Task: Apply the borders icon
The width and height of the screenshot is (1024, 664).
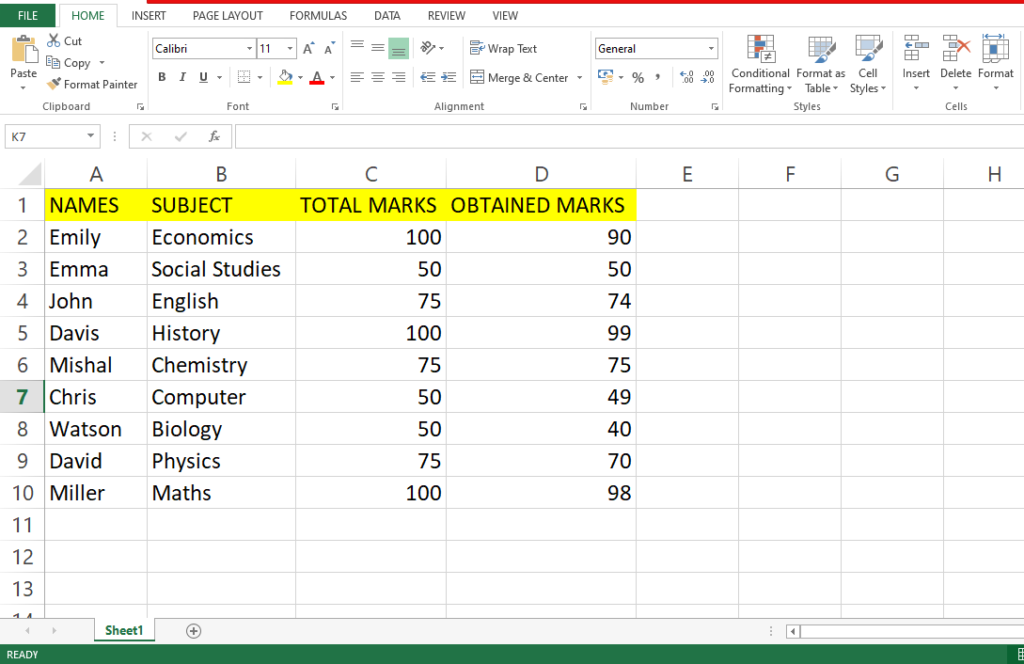Action: (244, 77)
